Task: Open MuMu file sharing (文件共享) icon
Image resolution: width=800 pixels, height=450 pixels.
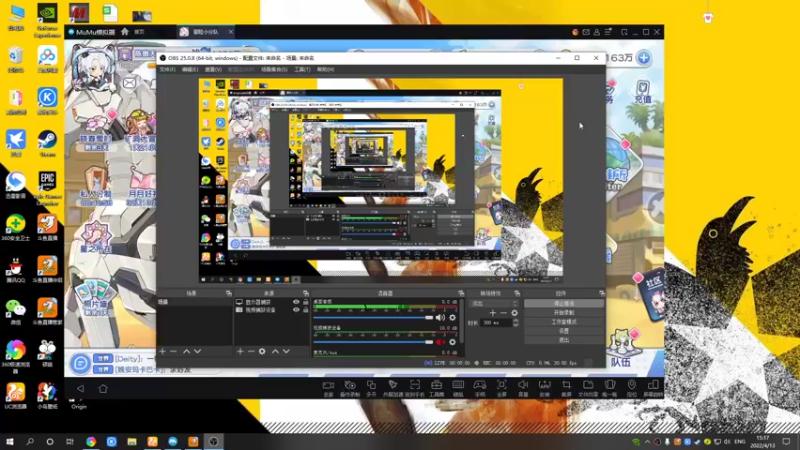Action: point(588,388)
